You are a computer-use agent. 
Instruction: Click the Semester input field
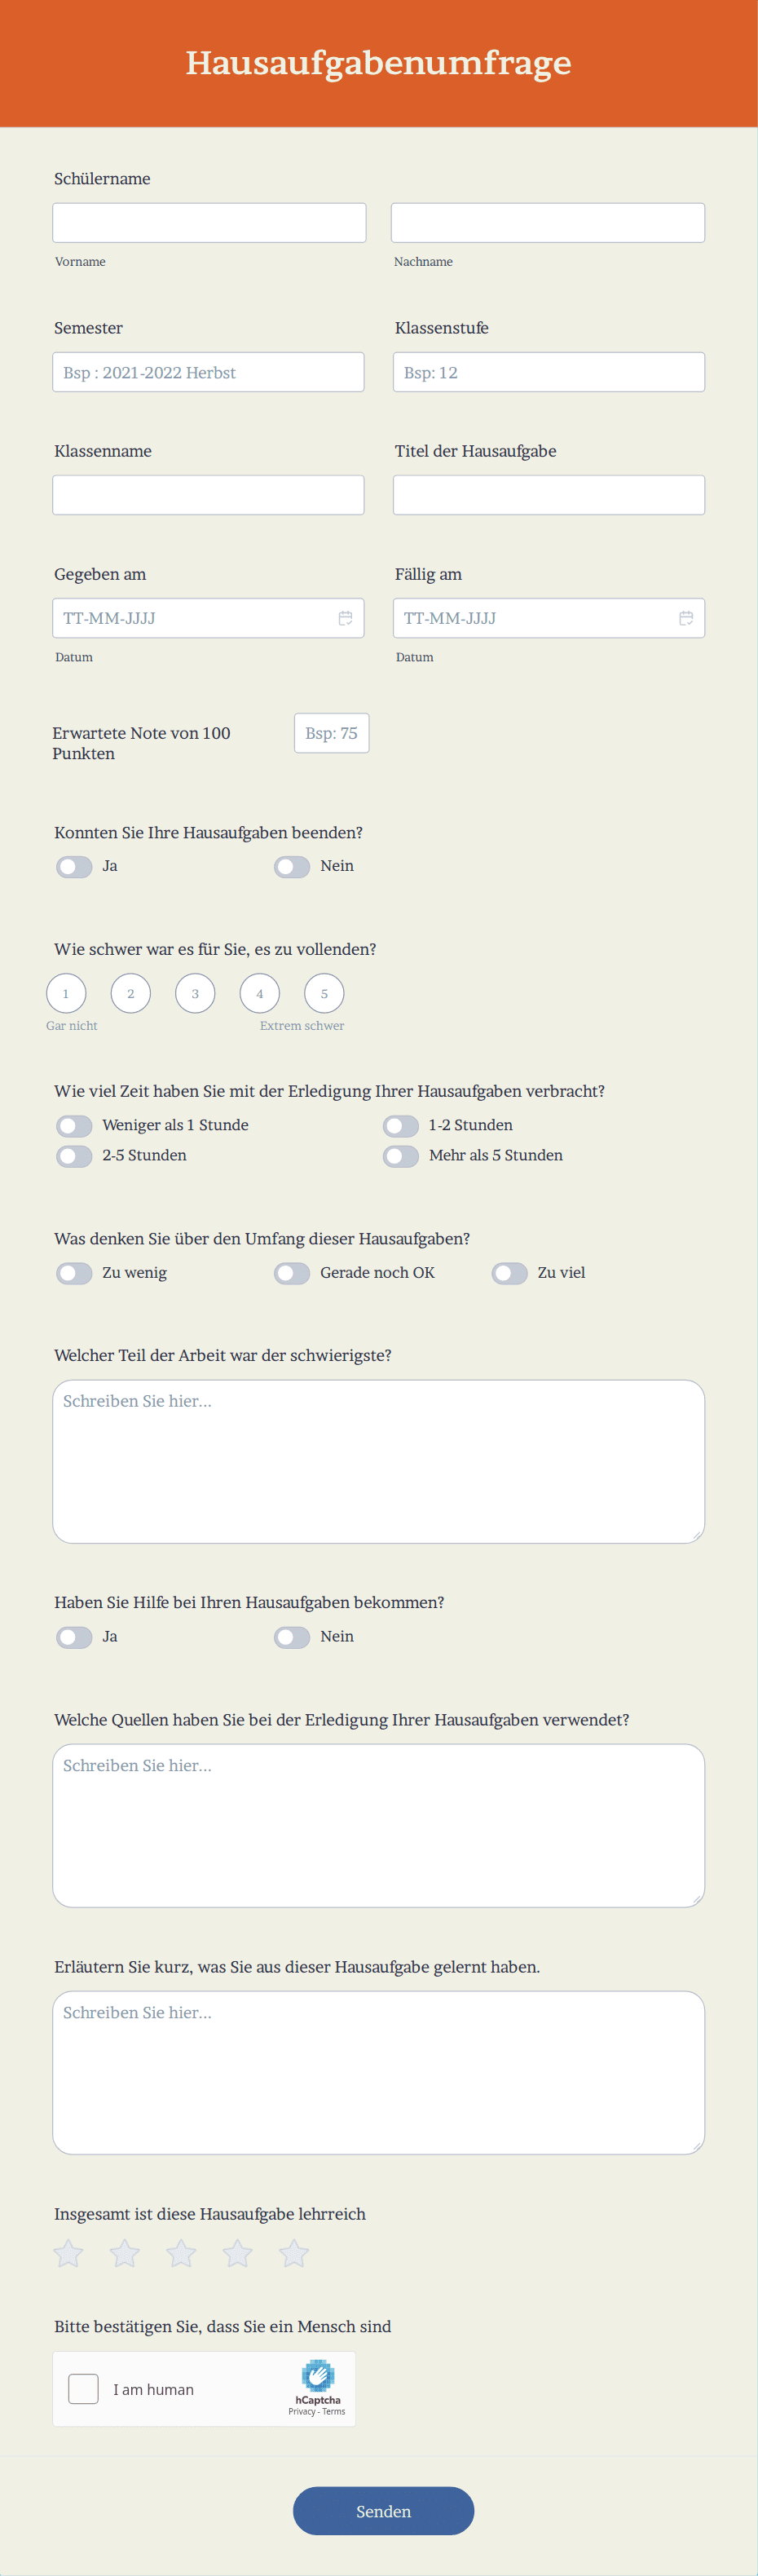click(x=208, y=372)
